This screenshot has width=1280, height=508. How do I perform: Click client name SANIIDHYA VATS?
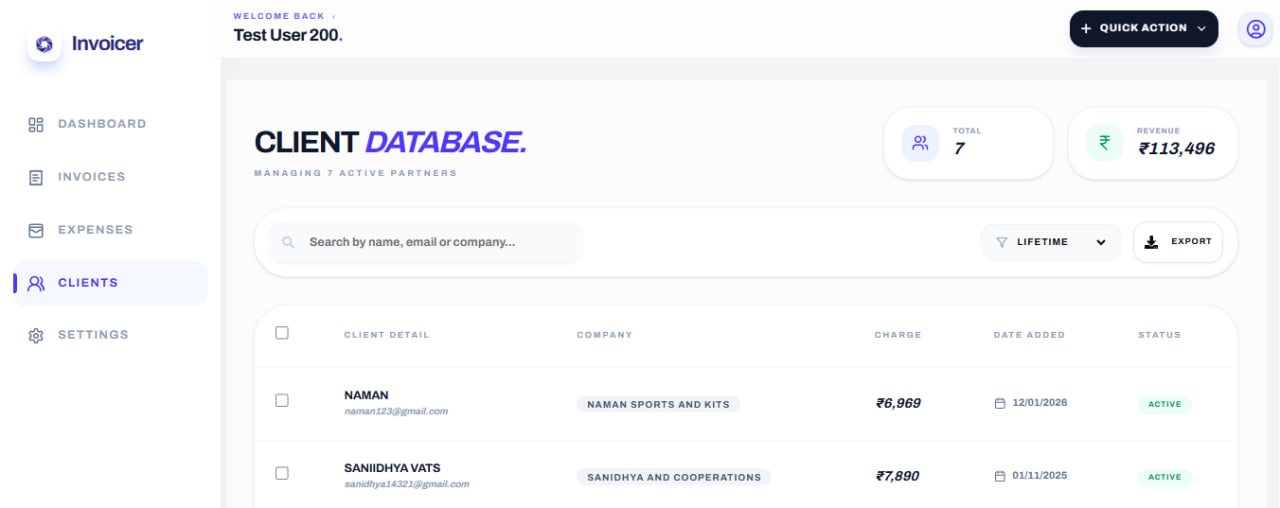[392, 468]
